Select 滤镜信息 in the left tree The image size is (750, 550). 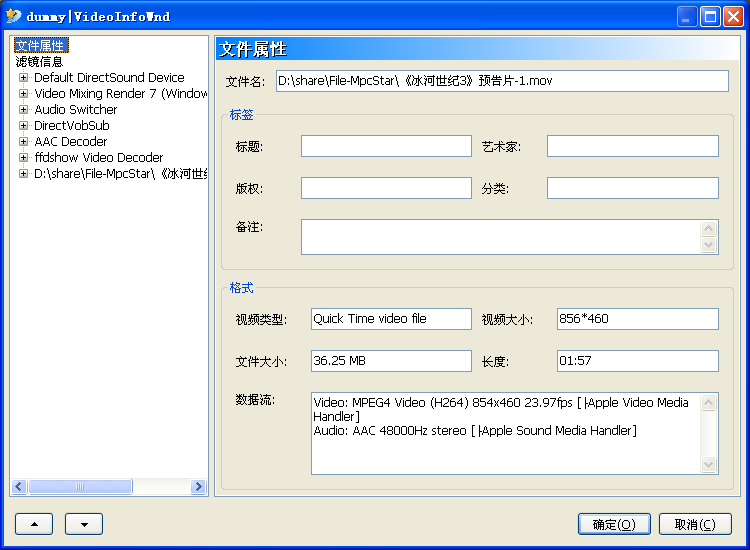(40, 62)
